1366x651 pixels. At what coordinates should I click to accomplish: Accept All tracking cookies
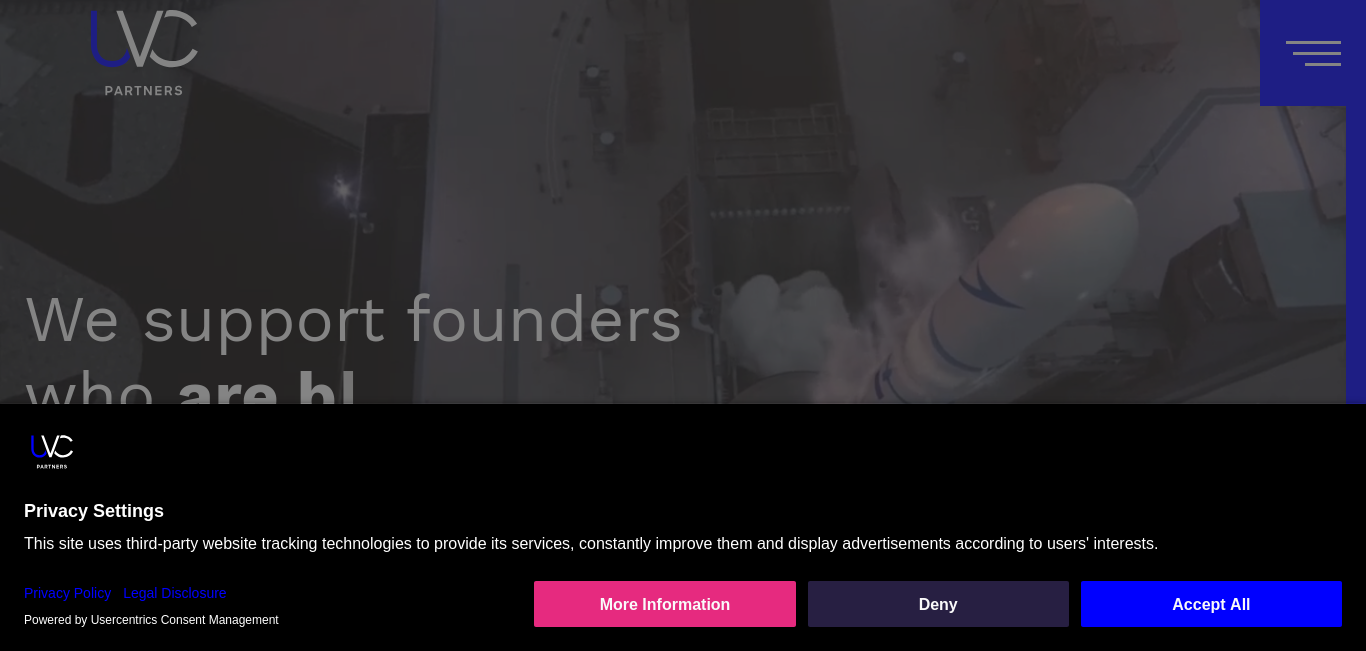click(x=1211, y=604)
